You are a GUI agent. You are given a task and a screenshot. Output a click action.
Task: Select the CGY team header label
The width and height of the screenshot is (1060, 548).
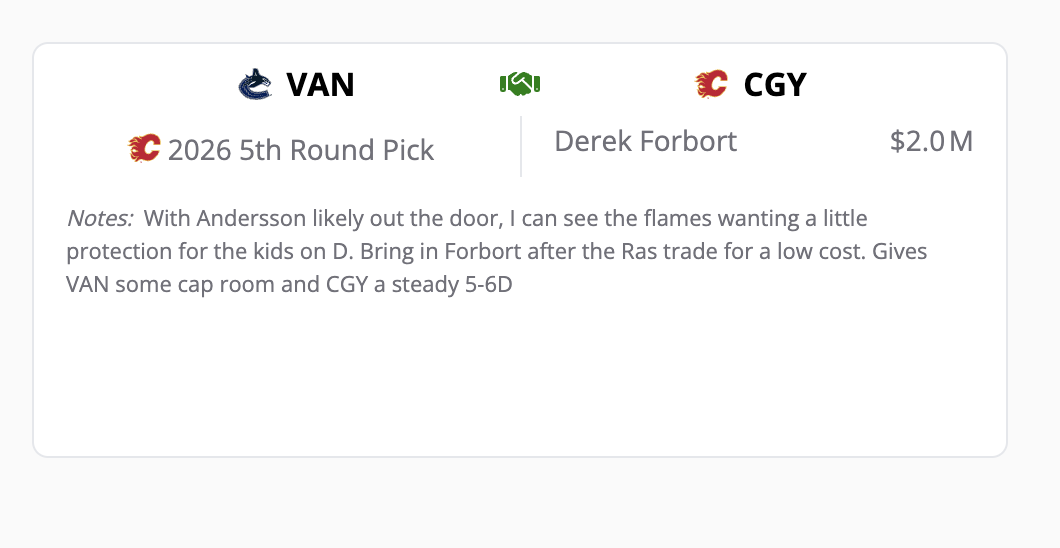tap(775, 85)
